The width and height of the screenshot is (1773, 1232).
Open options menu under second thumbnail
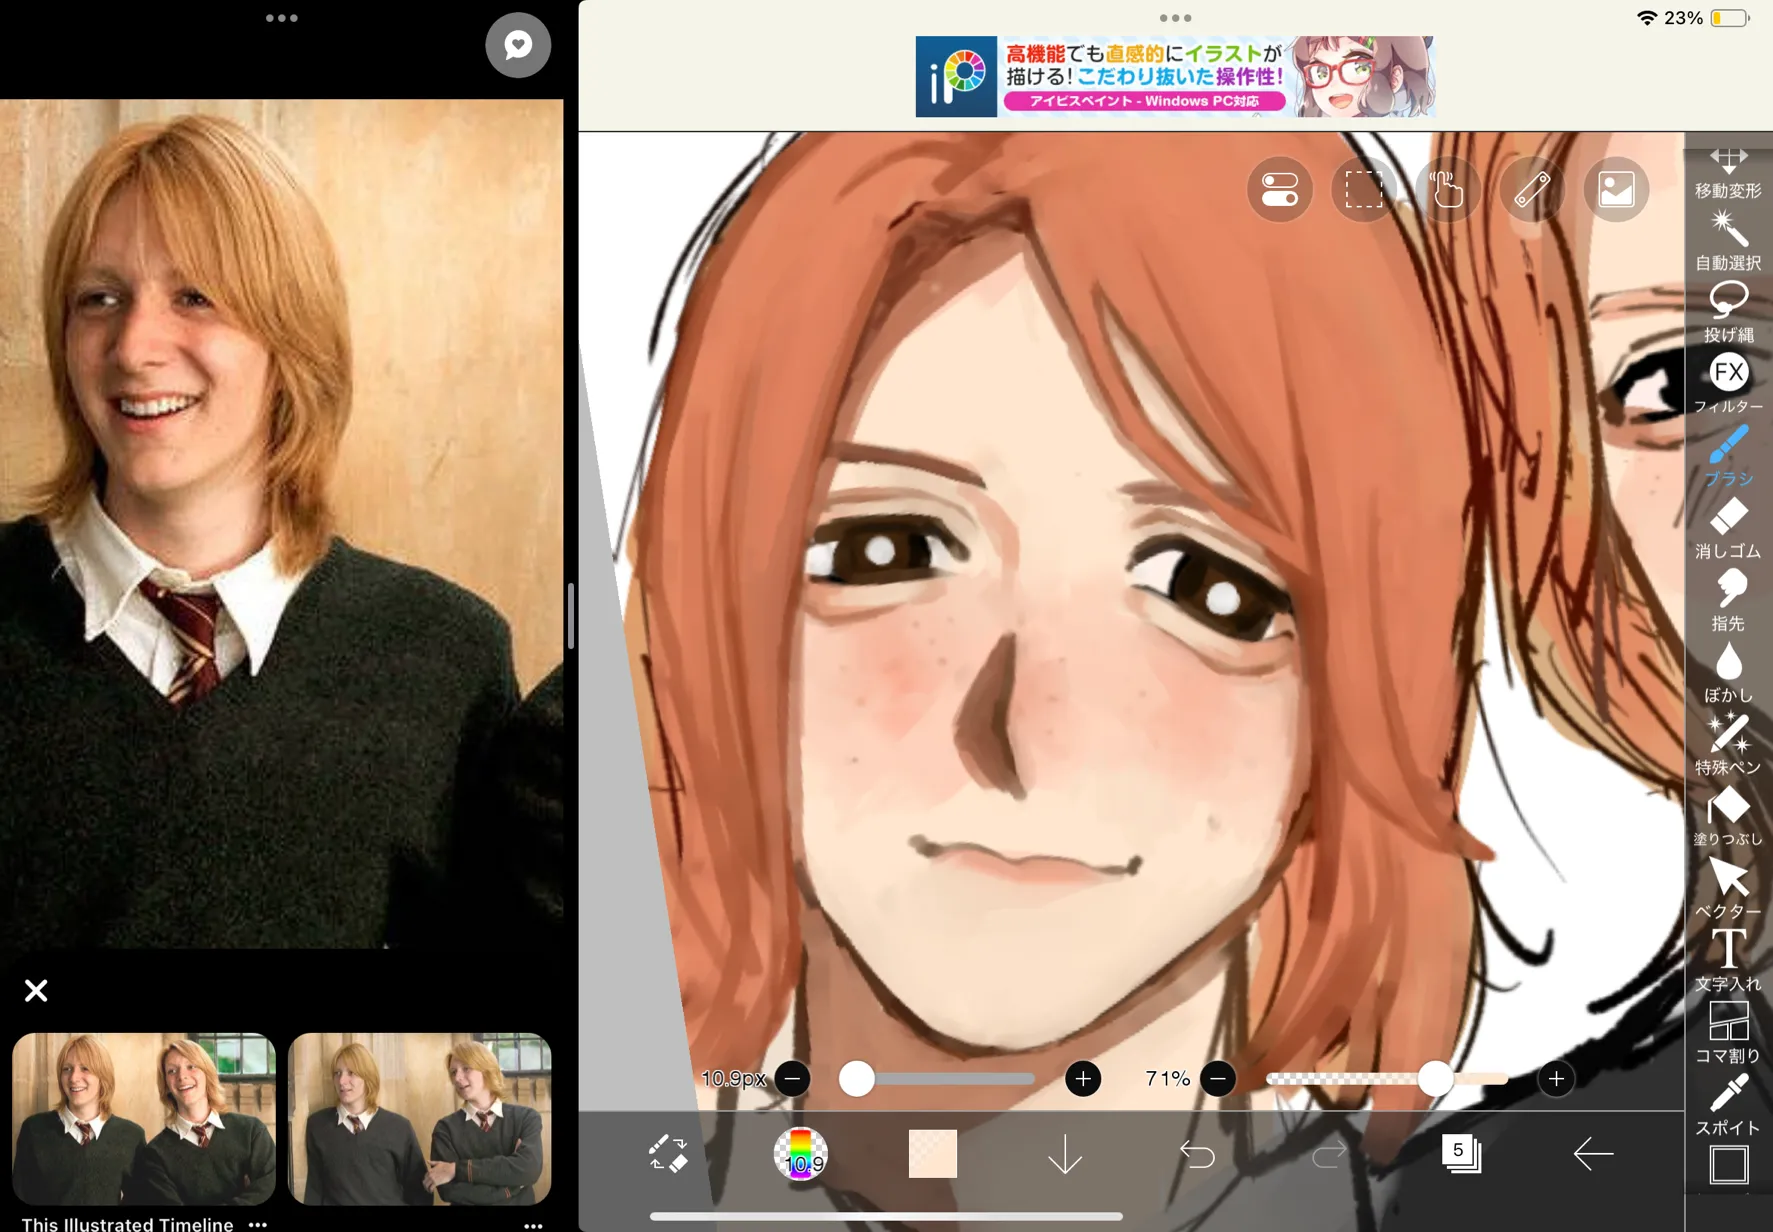pyautogui.click(x=533, y=1224)
